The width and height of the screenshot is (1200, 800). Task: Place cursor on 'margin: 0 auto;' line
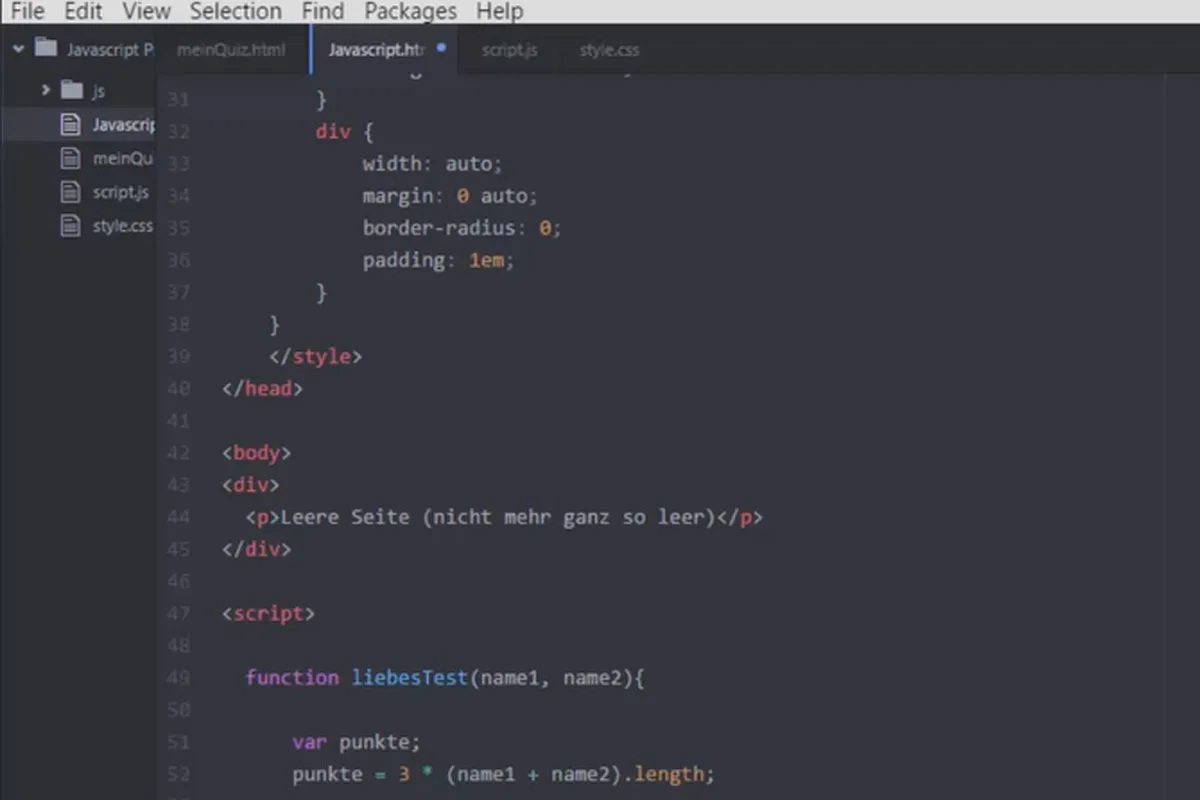(450, 195)
